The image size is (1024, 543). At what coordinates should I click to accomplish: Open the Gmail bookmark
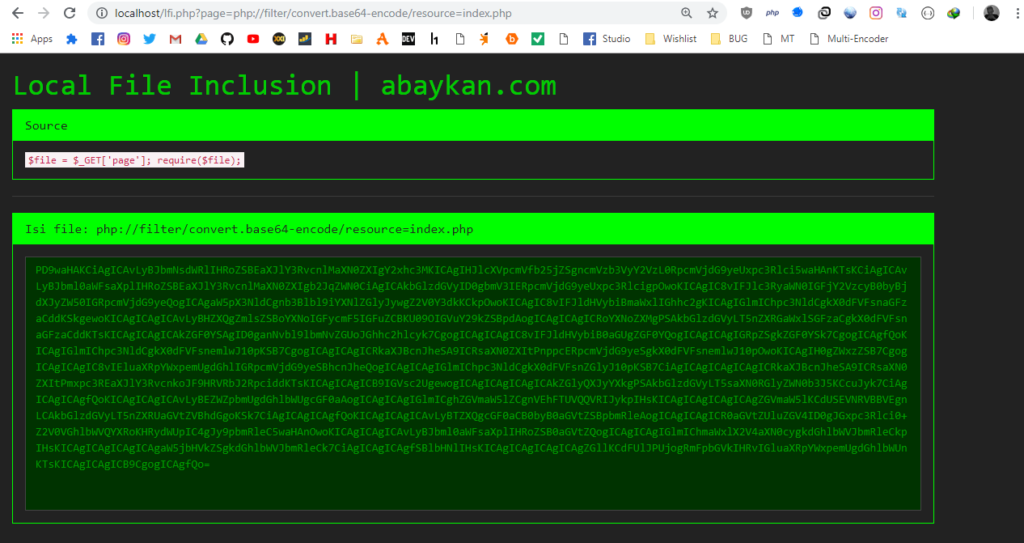point(175,39)
